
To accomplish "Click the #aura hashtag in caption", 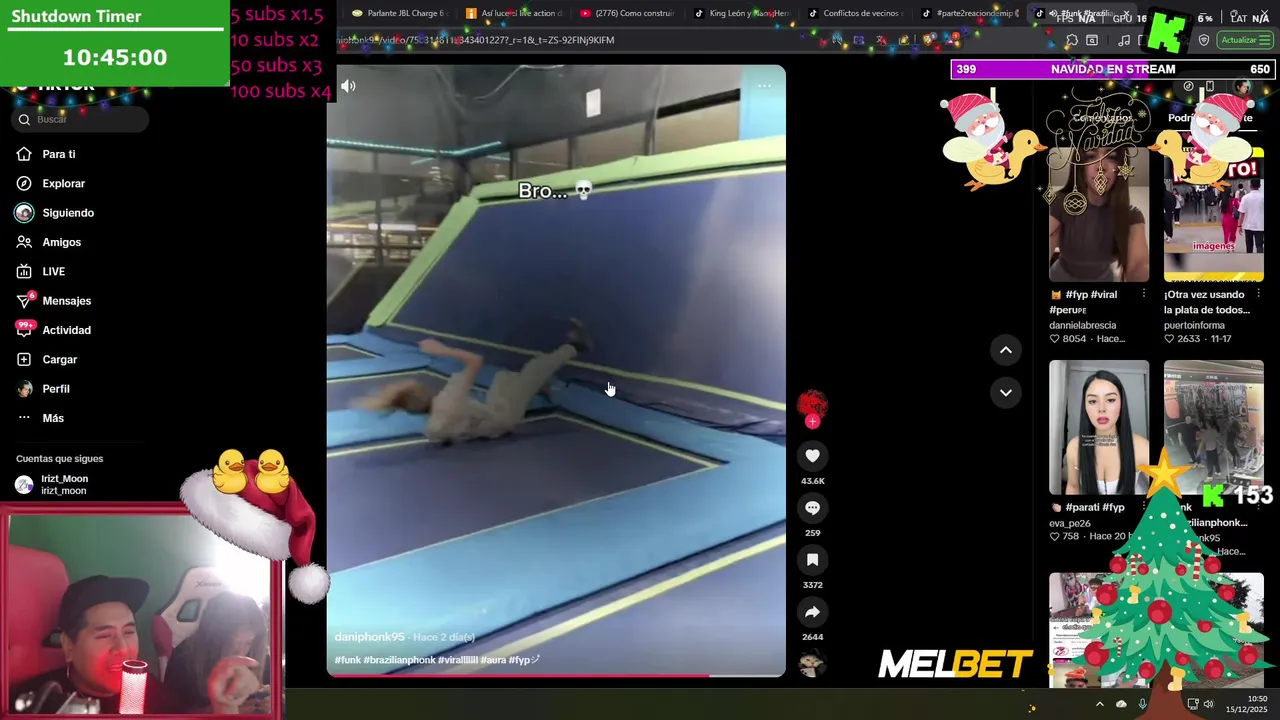I will [x=492, y=660].
